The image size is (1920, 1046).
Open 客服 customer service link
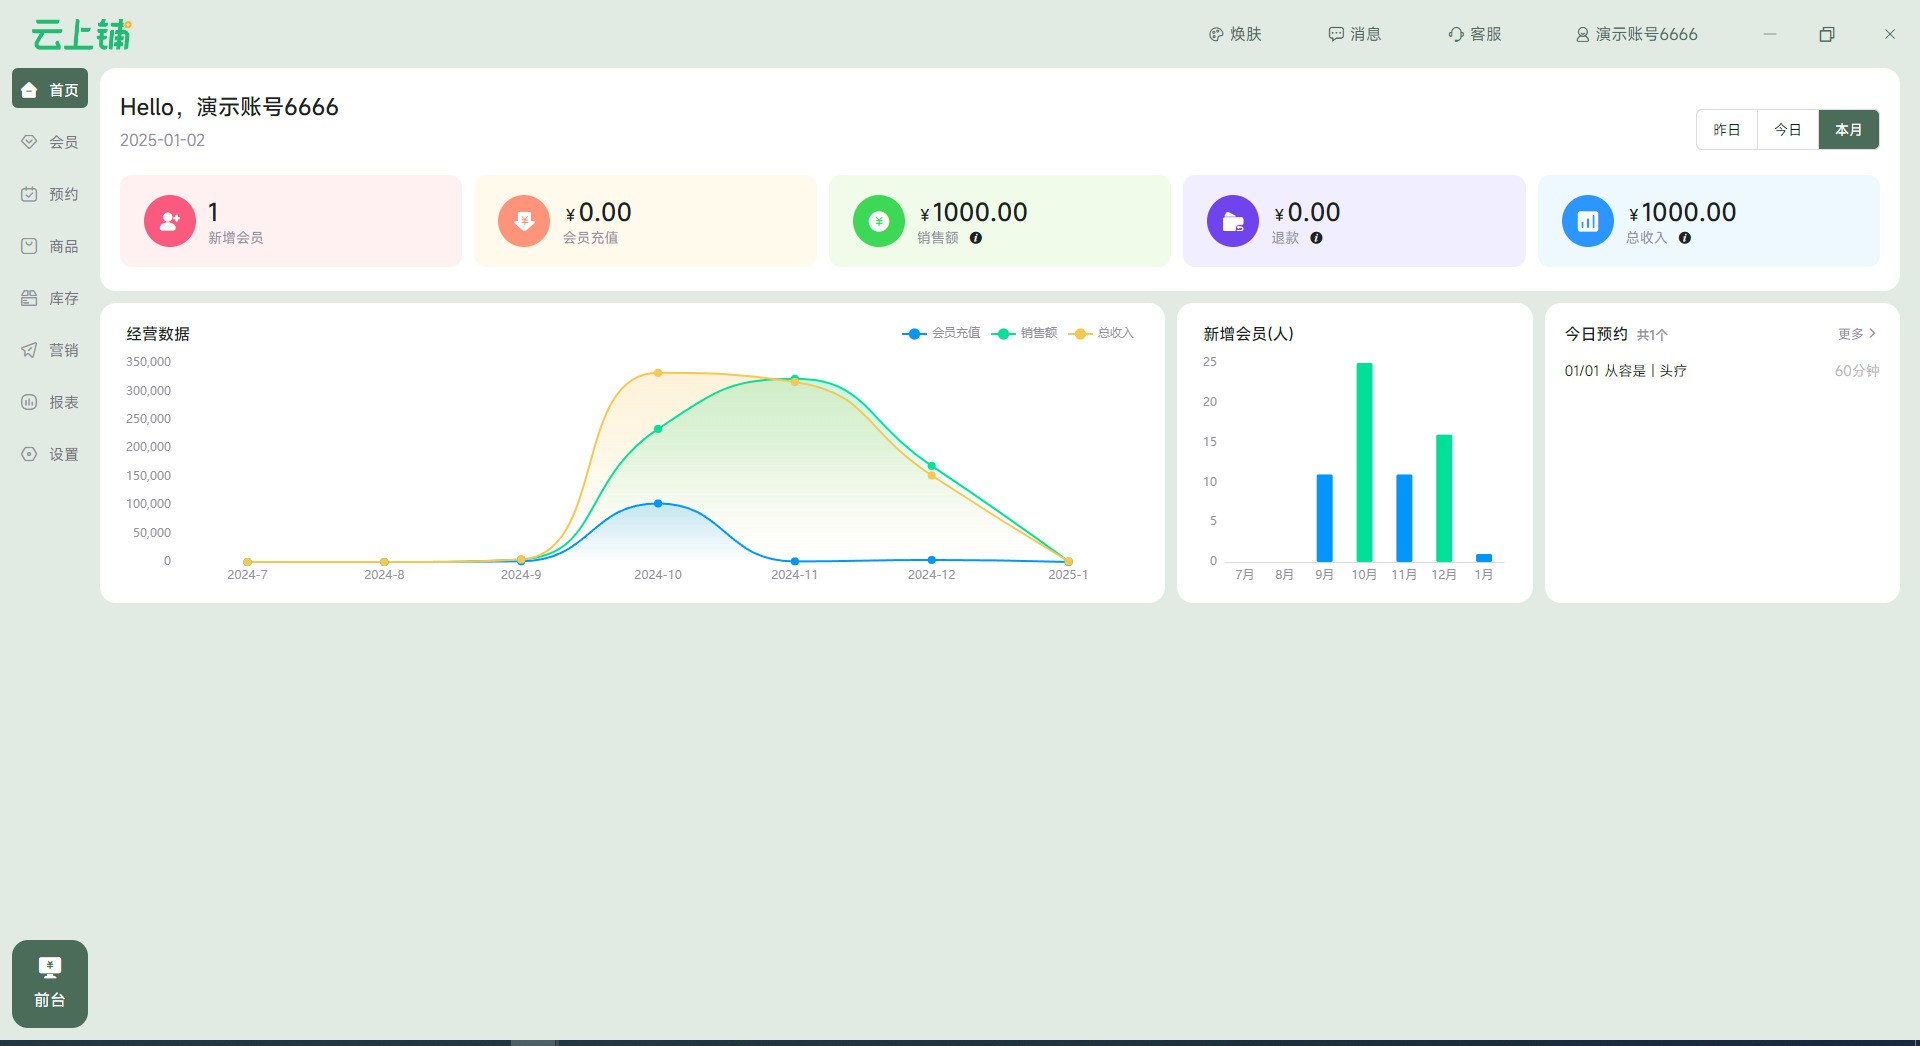coord(1475,34)
